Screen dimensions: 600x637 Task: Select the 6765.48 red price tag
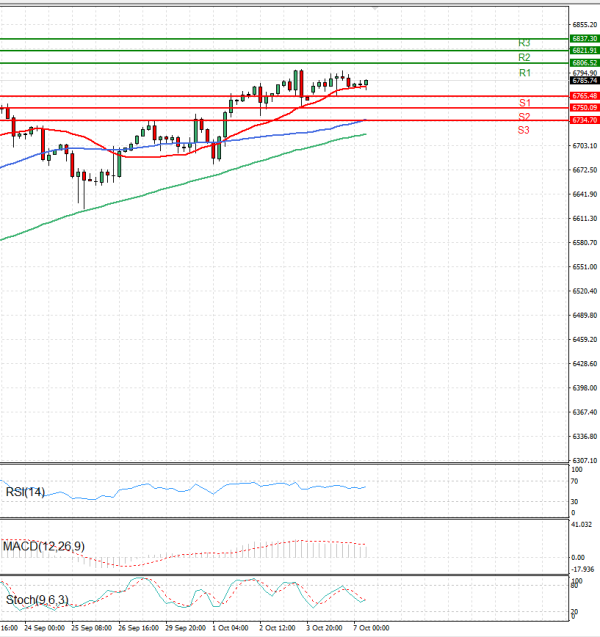583,96
